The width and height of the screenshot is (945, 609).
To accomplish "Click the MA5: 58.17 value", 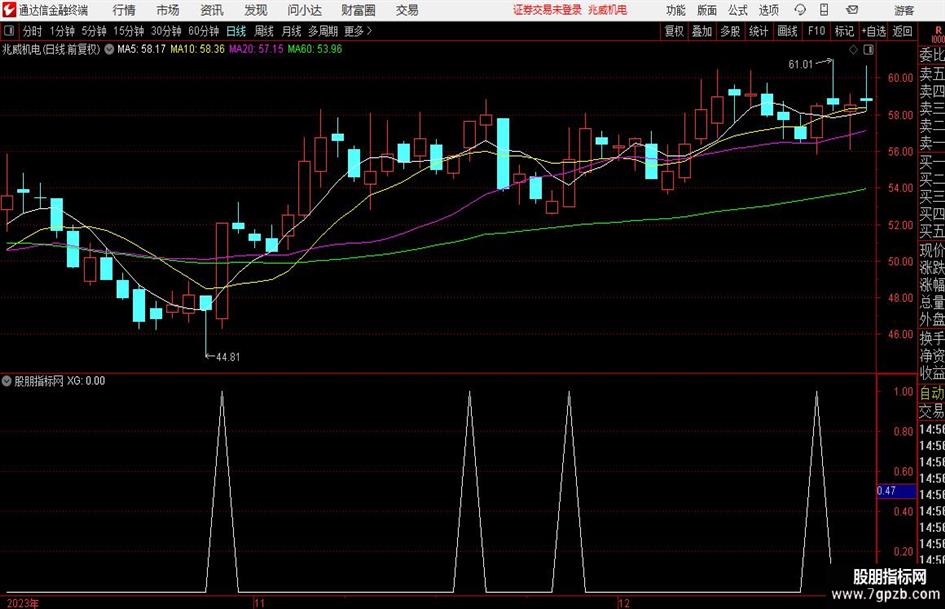I will [141, 49].
